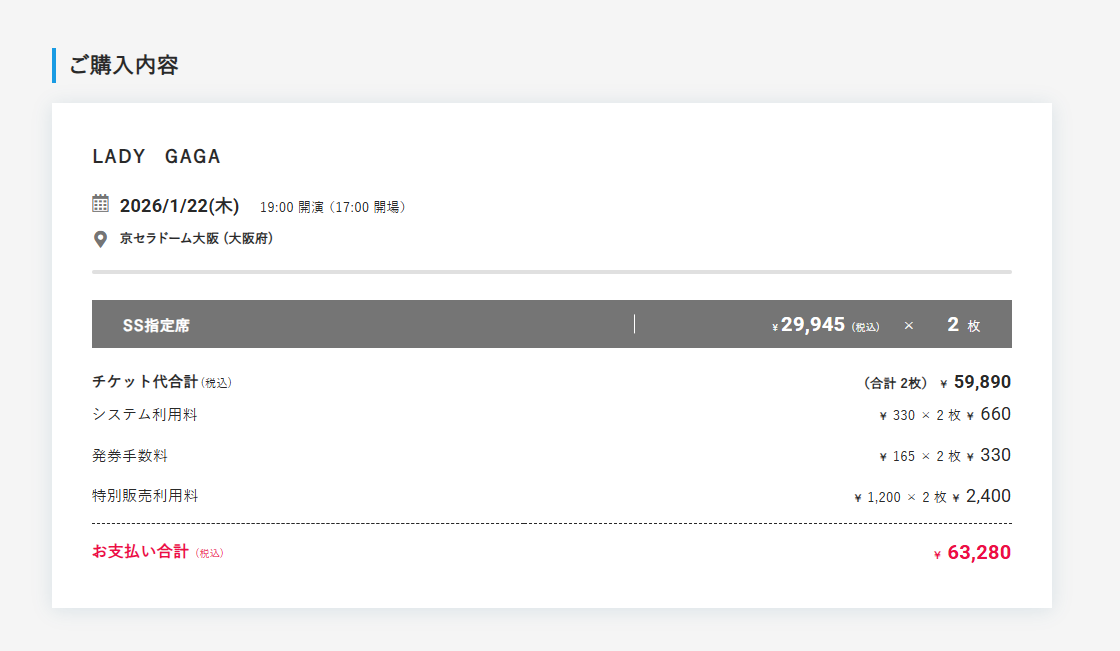Click the ¥29,945 ticket price
Viewport: 1120px width, 651px height.
[x=809, y=325]
